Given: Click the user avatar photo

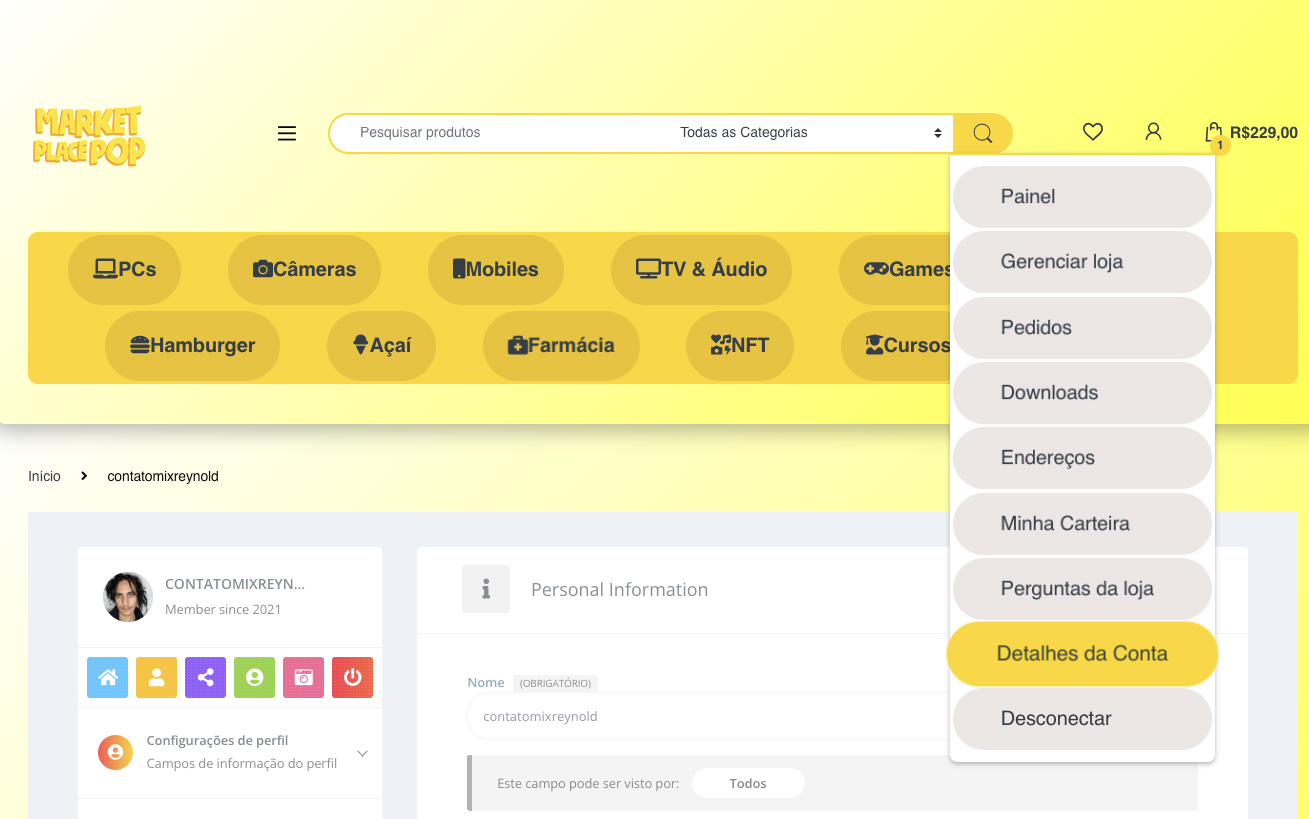Looking at the screenshot, I should point(128,597).
